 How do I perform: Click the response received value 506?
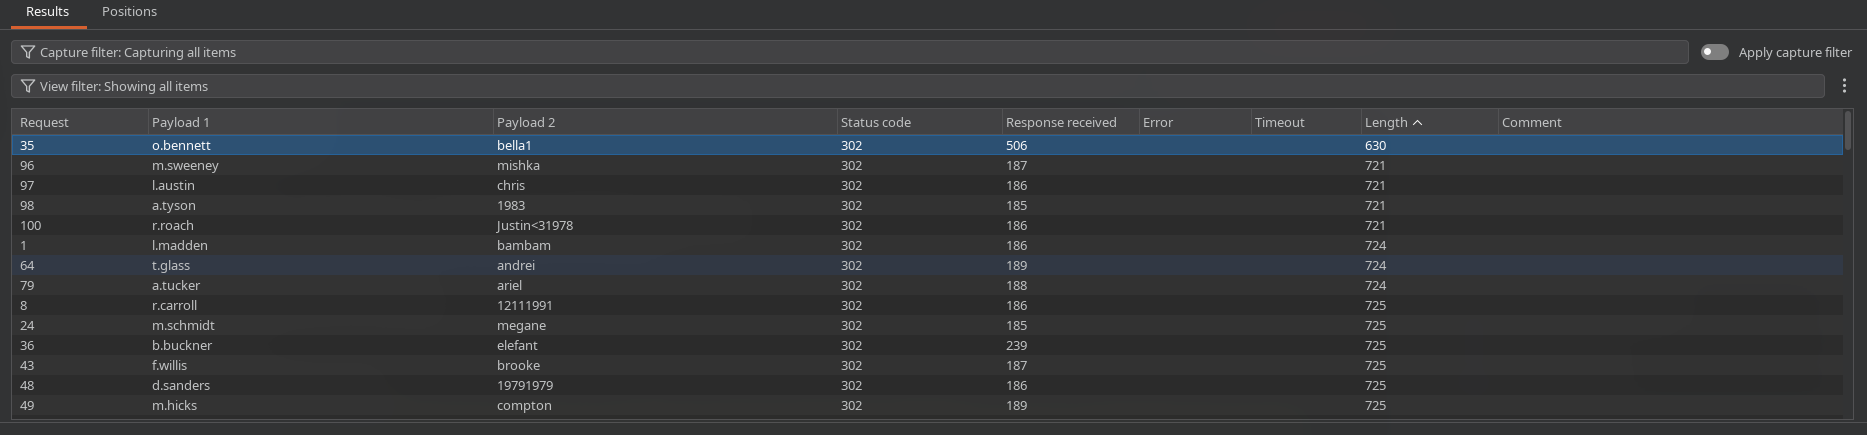(1016, 145)
